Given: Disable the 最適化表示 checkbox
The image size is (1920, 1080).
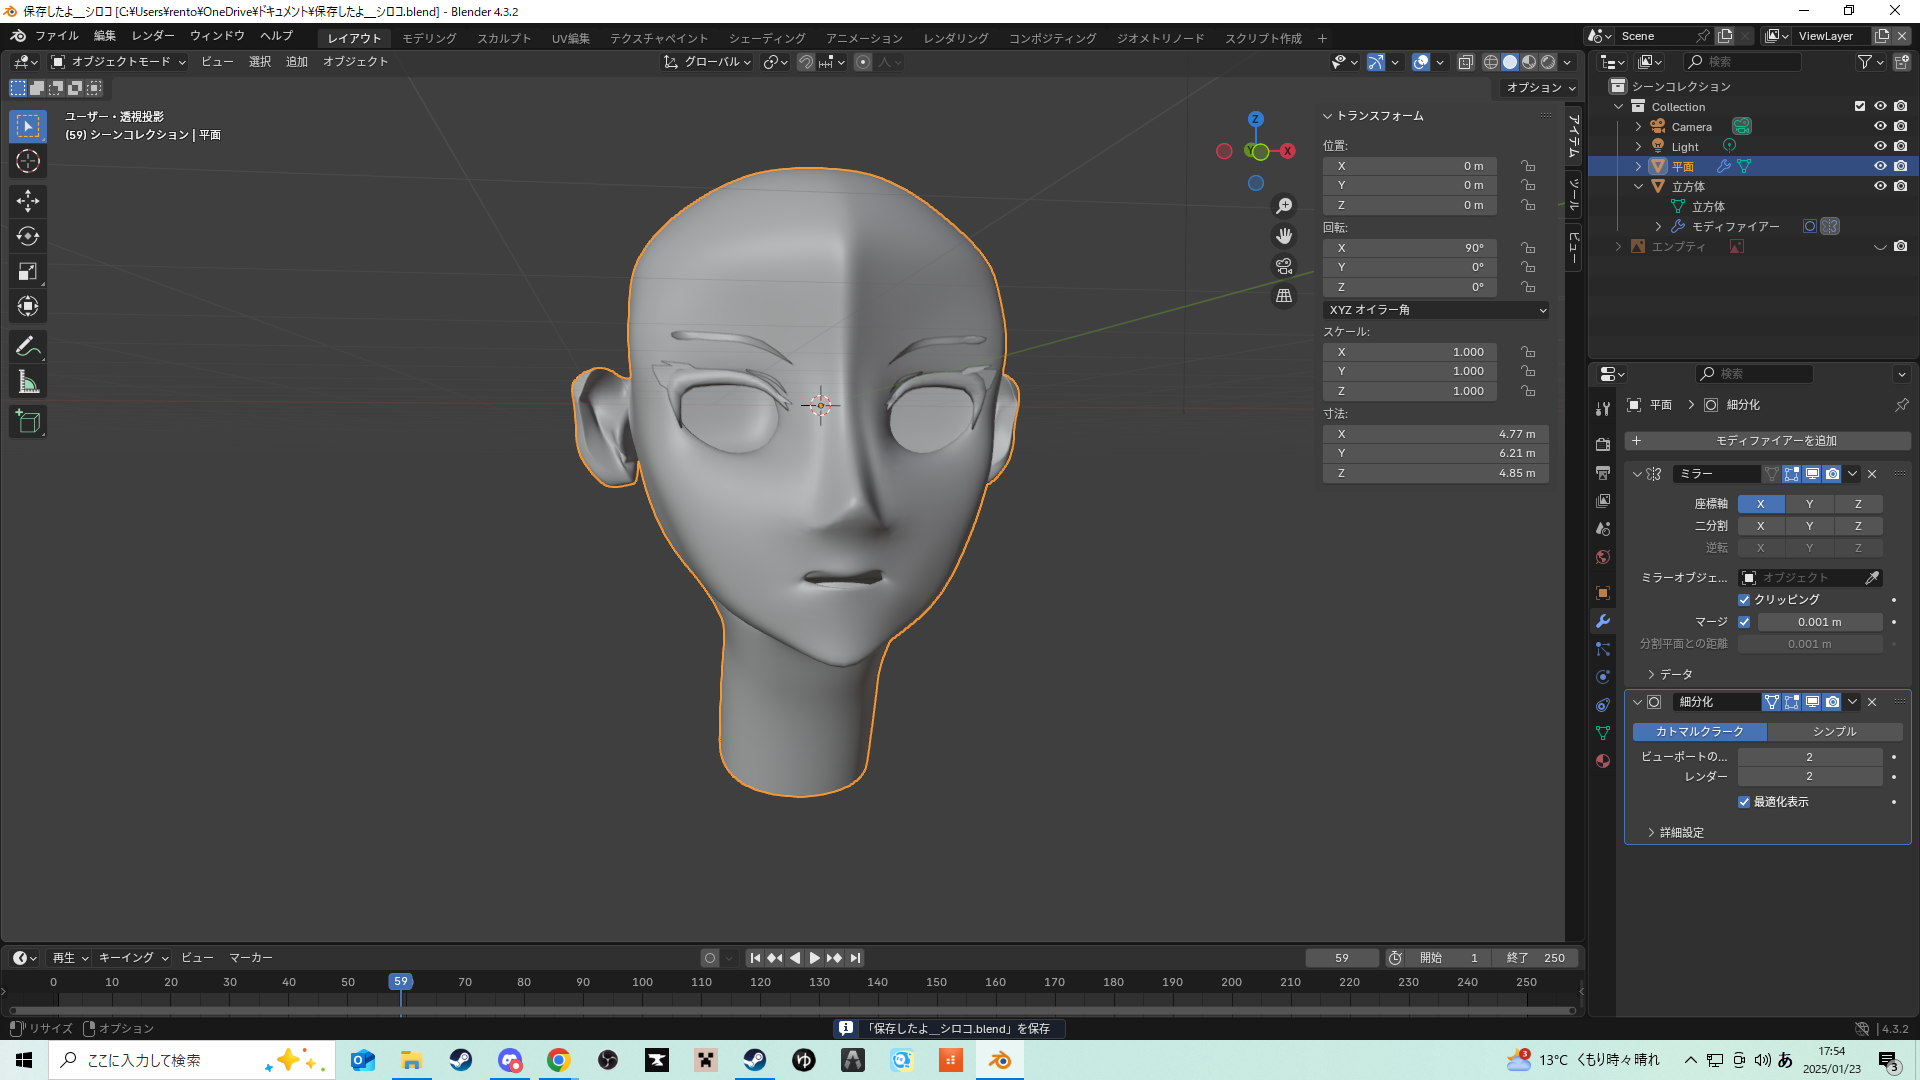Looking at the screenshot, I should 1744,802.
